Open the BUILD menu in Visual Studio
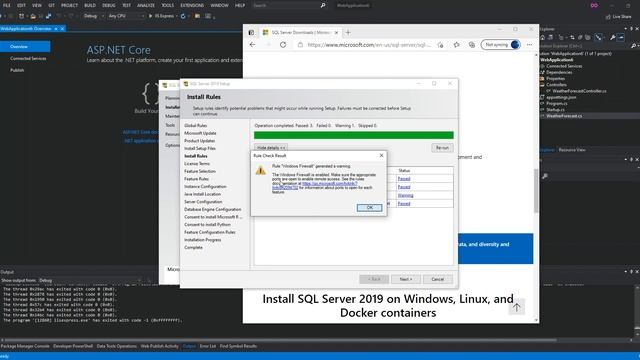640x360 pixels. tap(90, 5)
